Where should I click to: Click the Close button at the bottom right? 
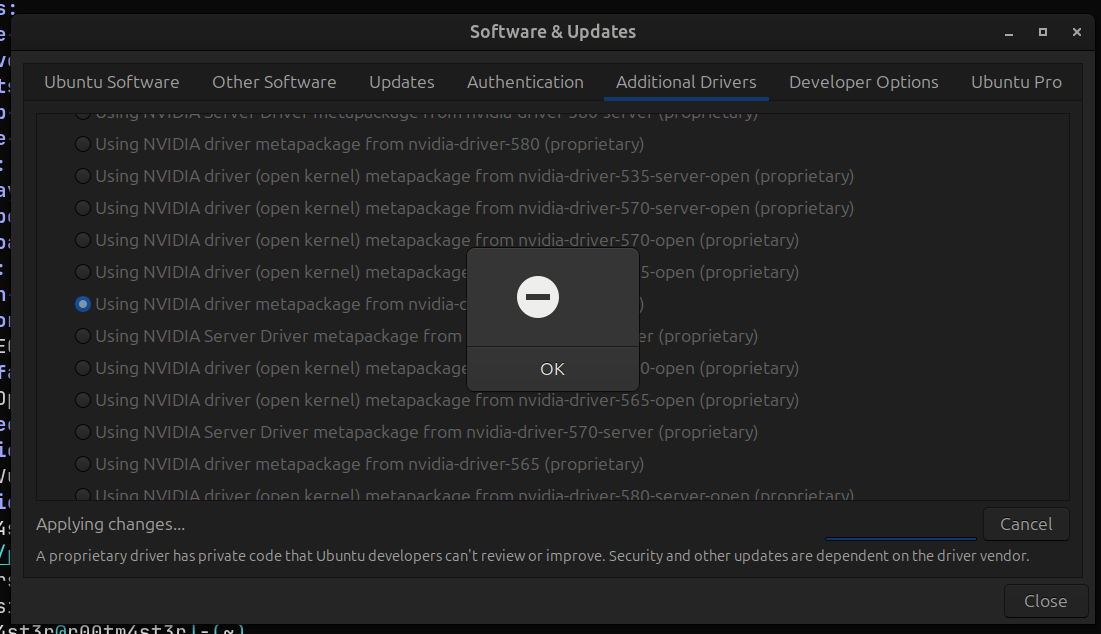point(1045,601)
